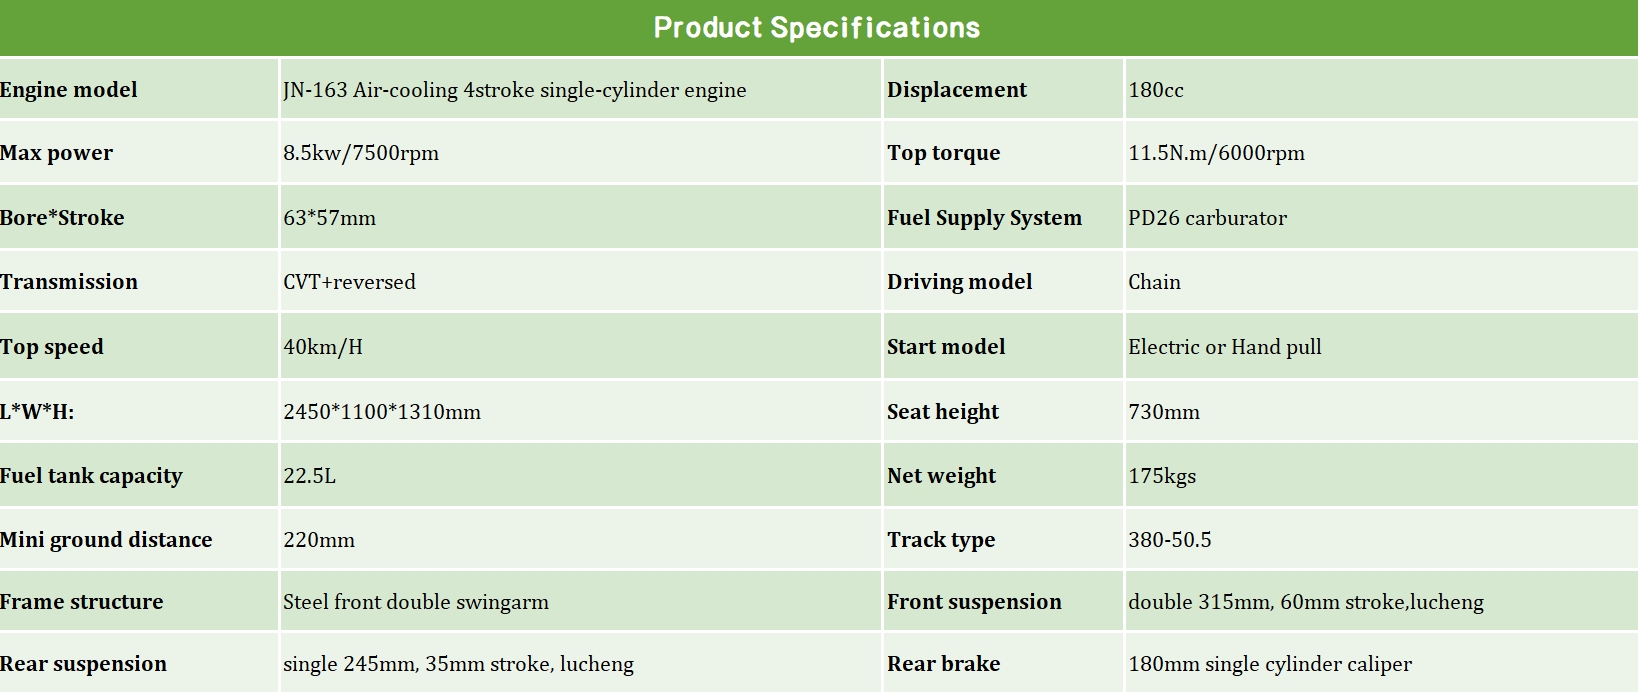Select the PD26 carburator cell

[x=1207, y=218]
